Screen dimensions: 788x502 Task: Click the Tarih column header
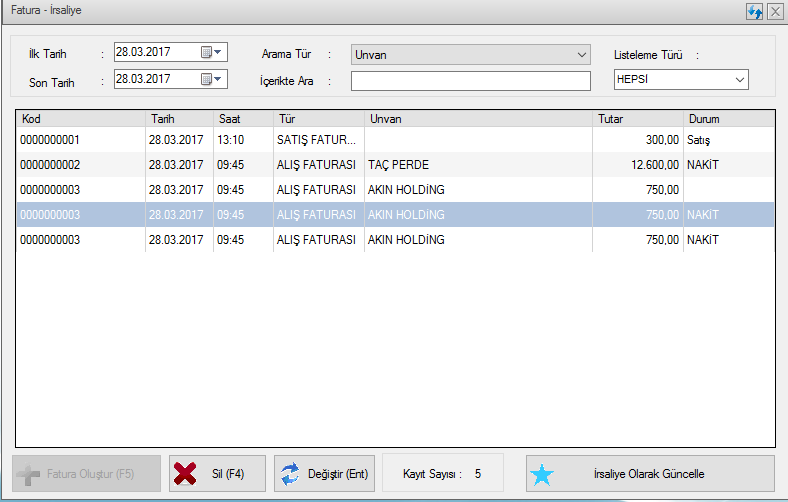click(178, 118)
